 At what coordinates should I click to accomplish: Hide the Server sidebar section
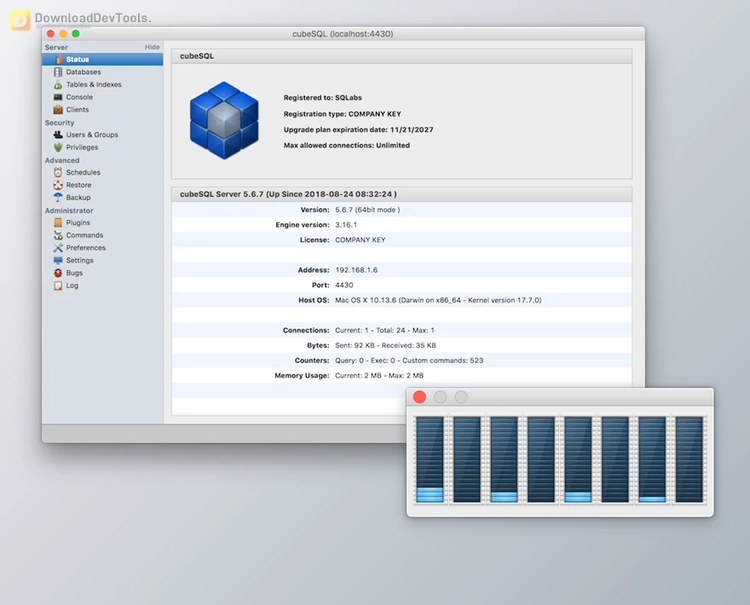click(152, 47)
